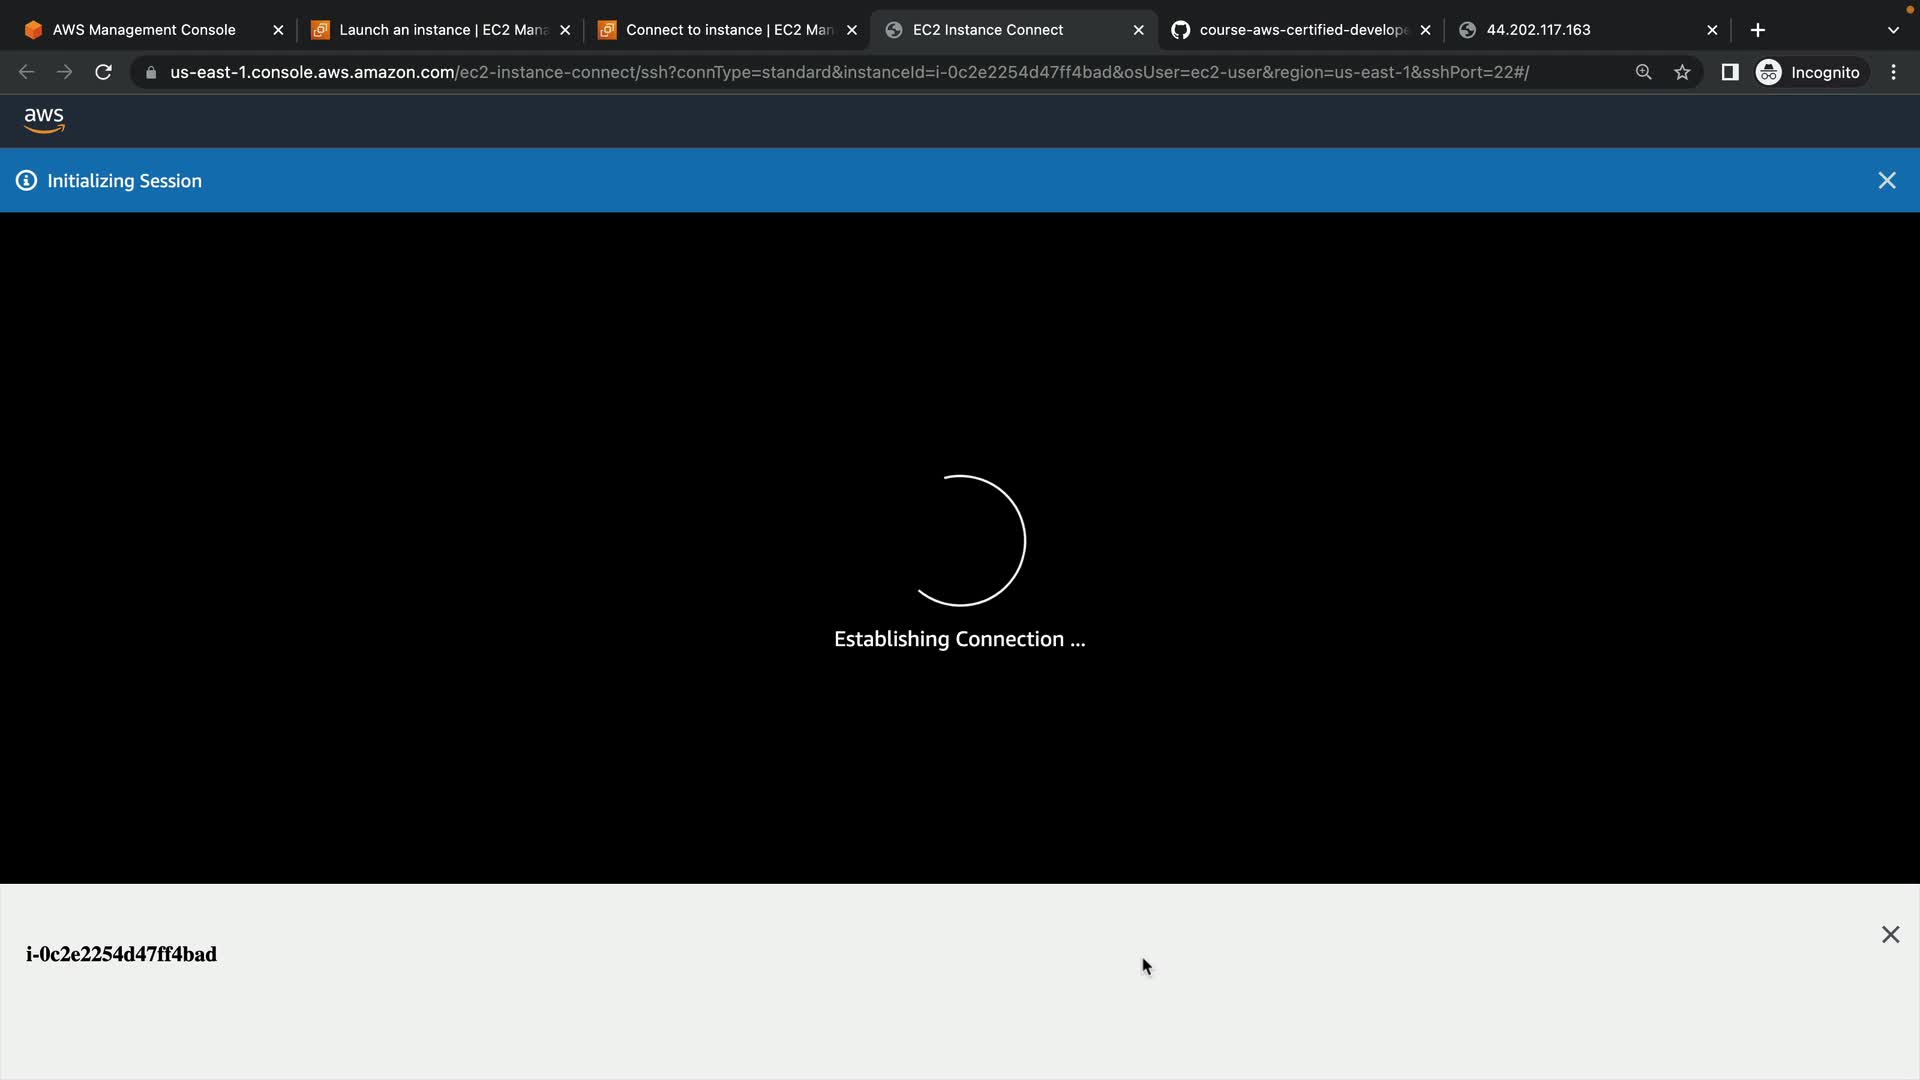Open Chrome three-dot menu
This screenshot has height=1080, width=1920.
[1893, 72]
